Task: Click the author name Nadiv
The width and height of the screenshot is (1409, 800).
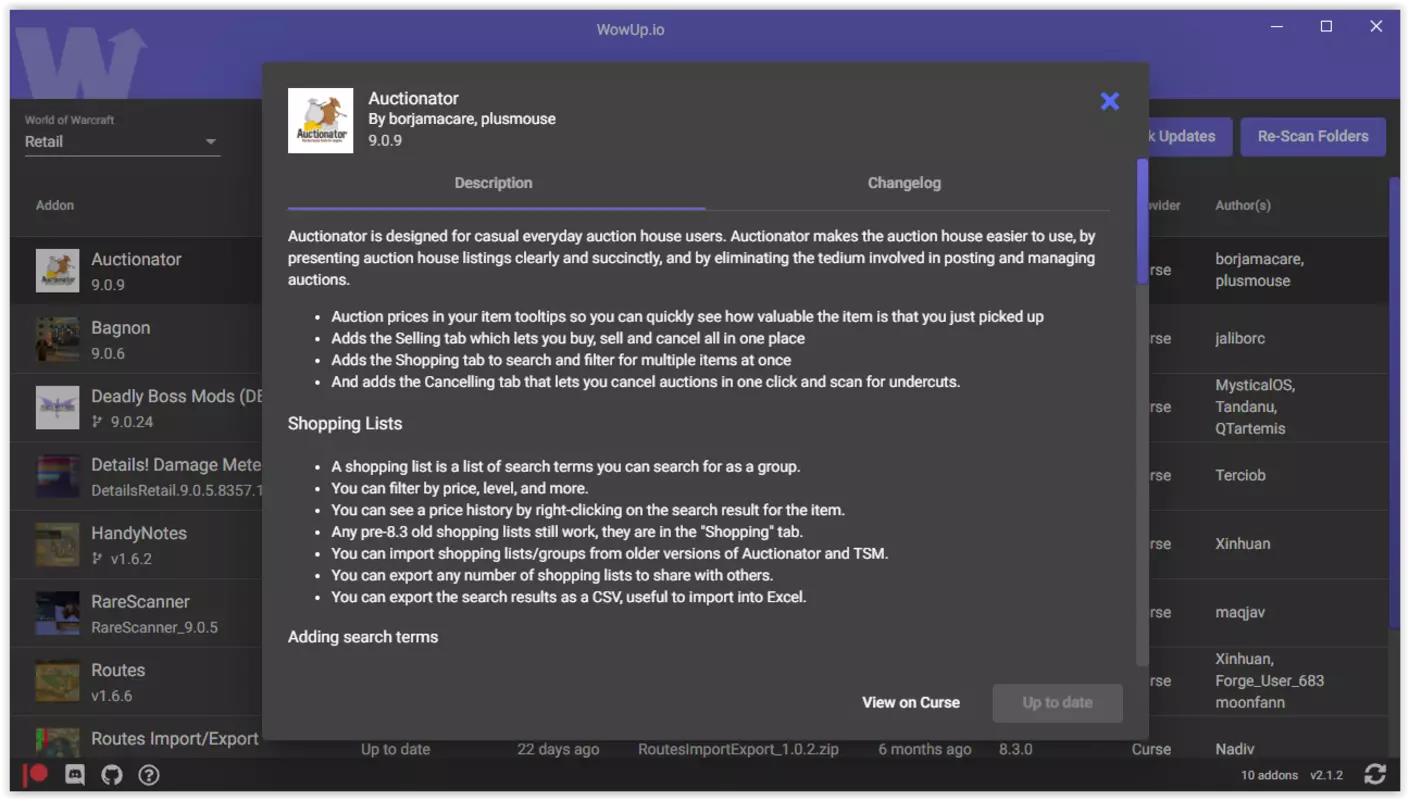Action: click(x=1234, y=749)
